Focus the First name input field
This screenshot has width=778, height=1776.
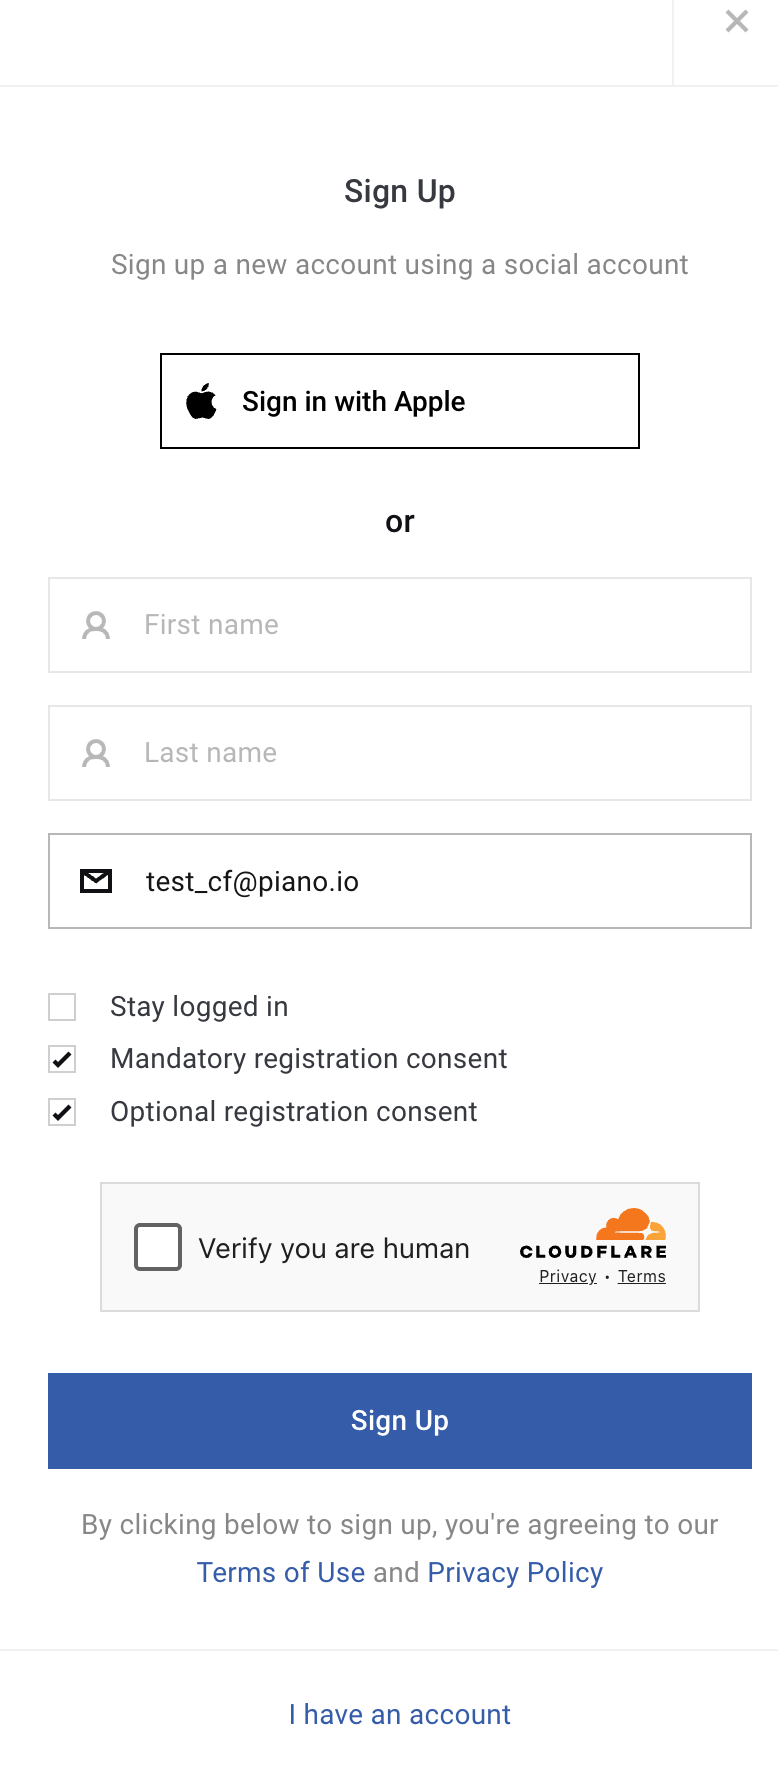(400, 625)
